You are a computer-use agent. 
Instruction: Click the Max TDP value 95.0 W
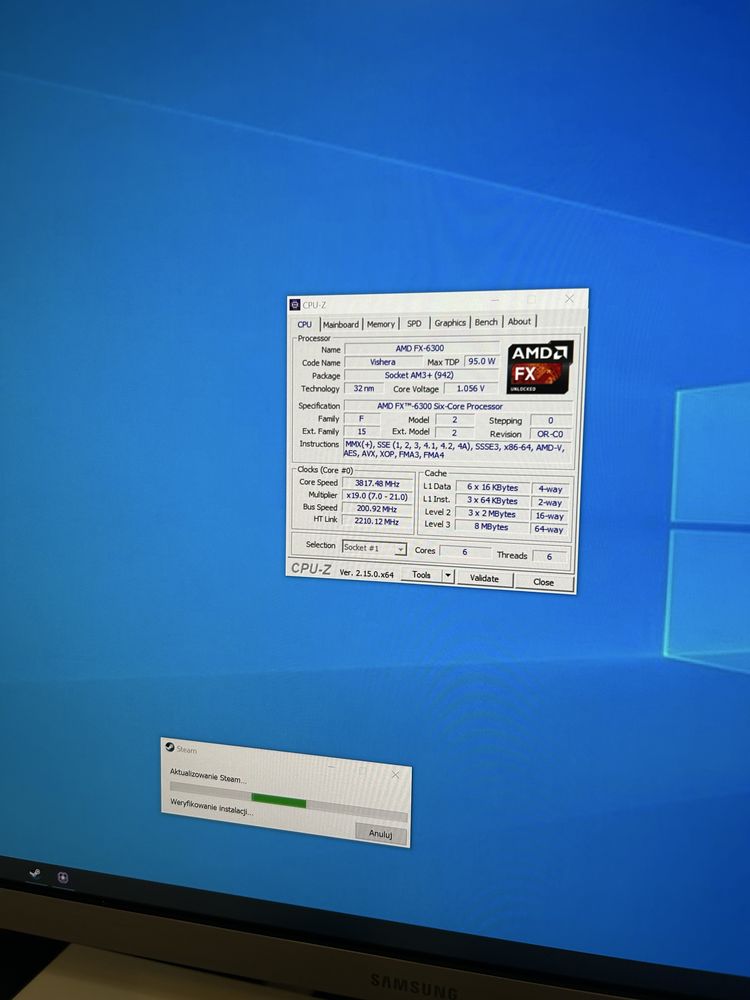click(x=481, y=361)
